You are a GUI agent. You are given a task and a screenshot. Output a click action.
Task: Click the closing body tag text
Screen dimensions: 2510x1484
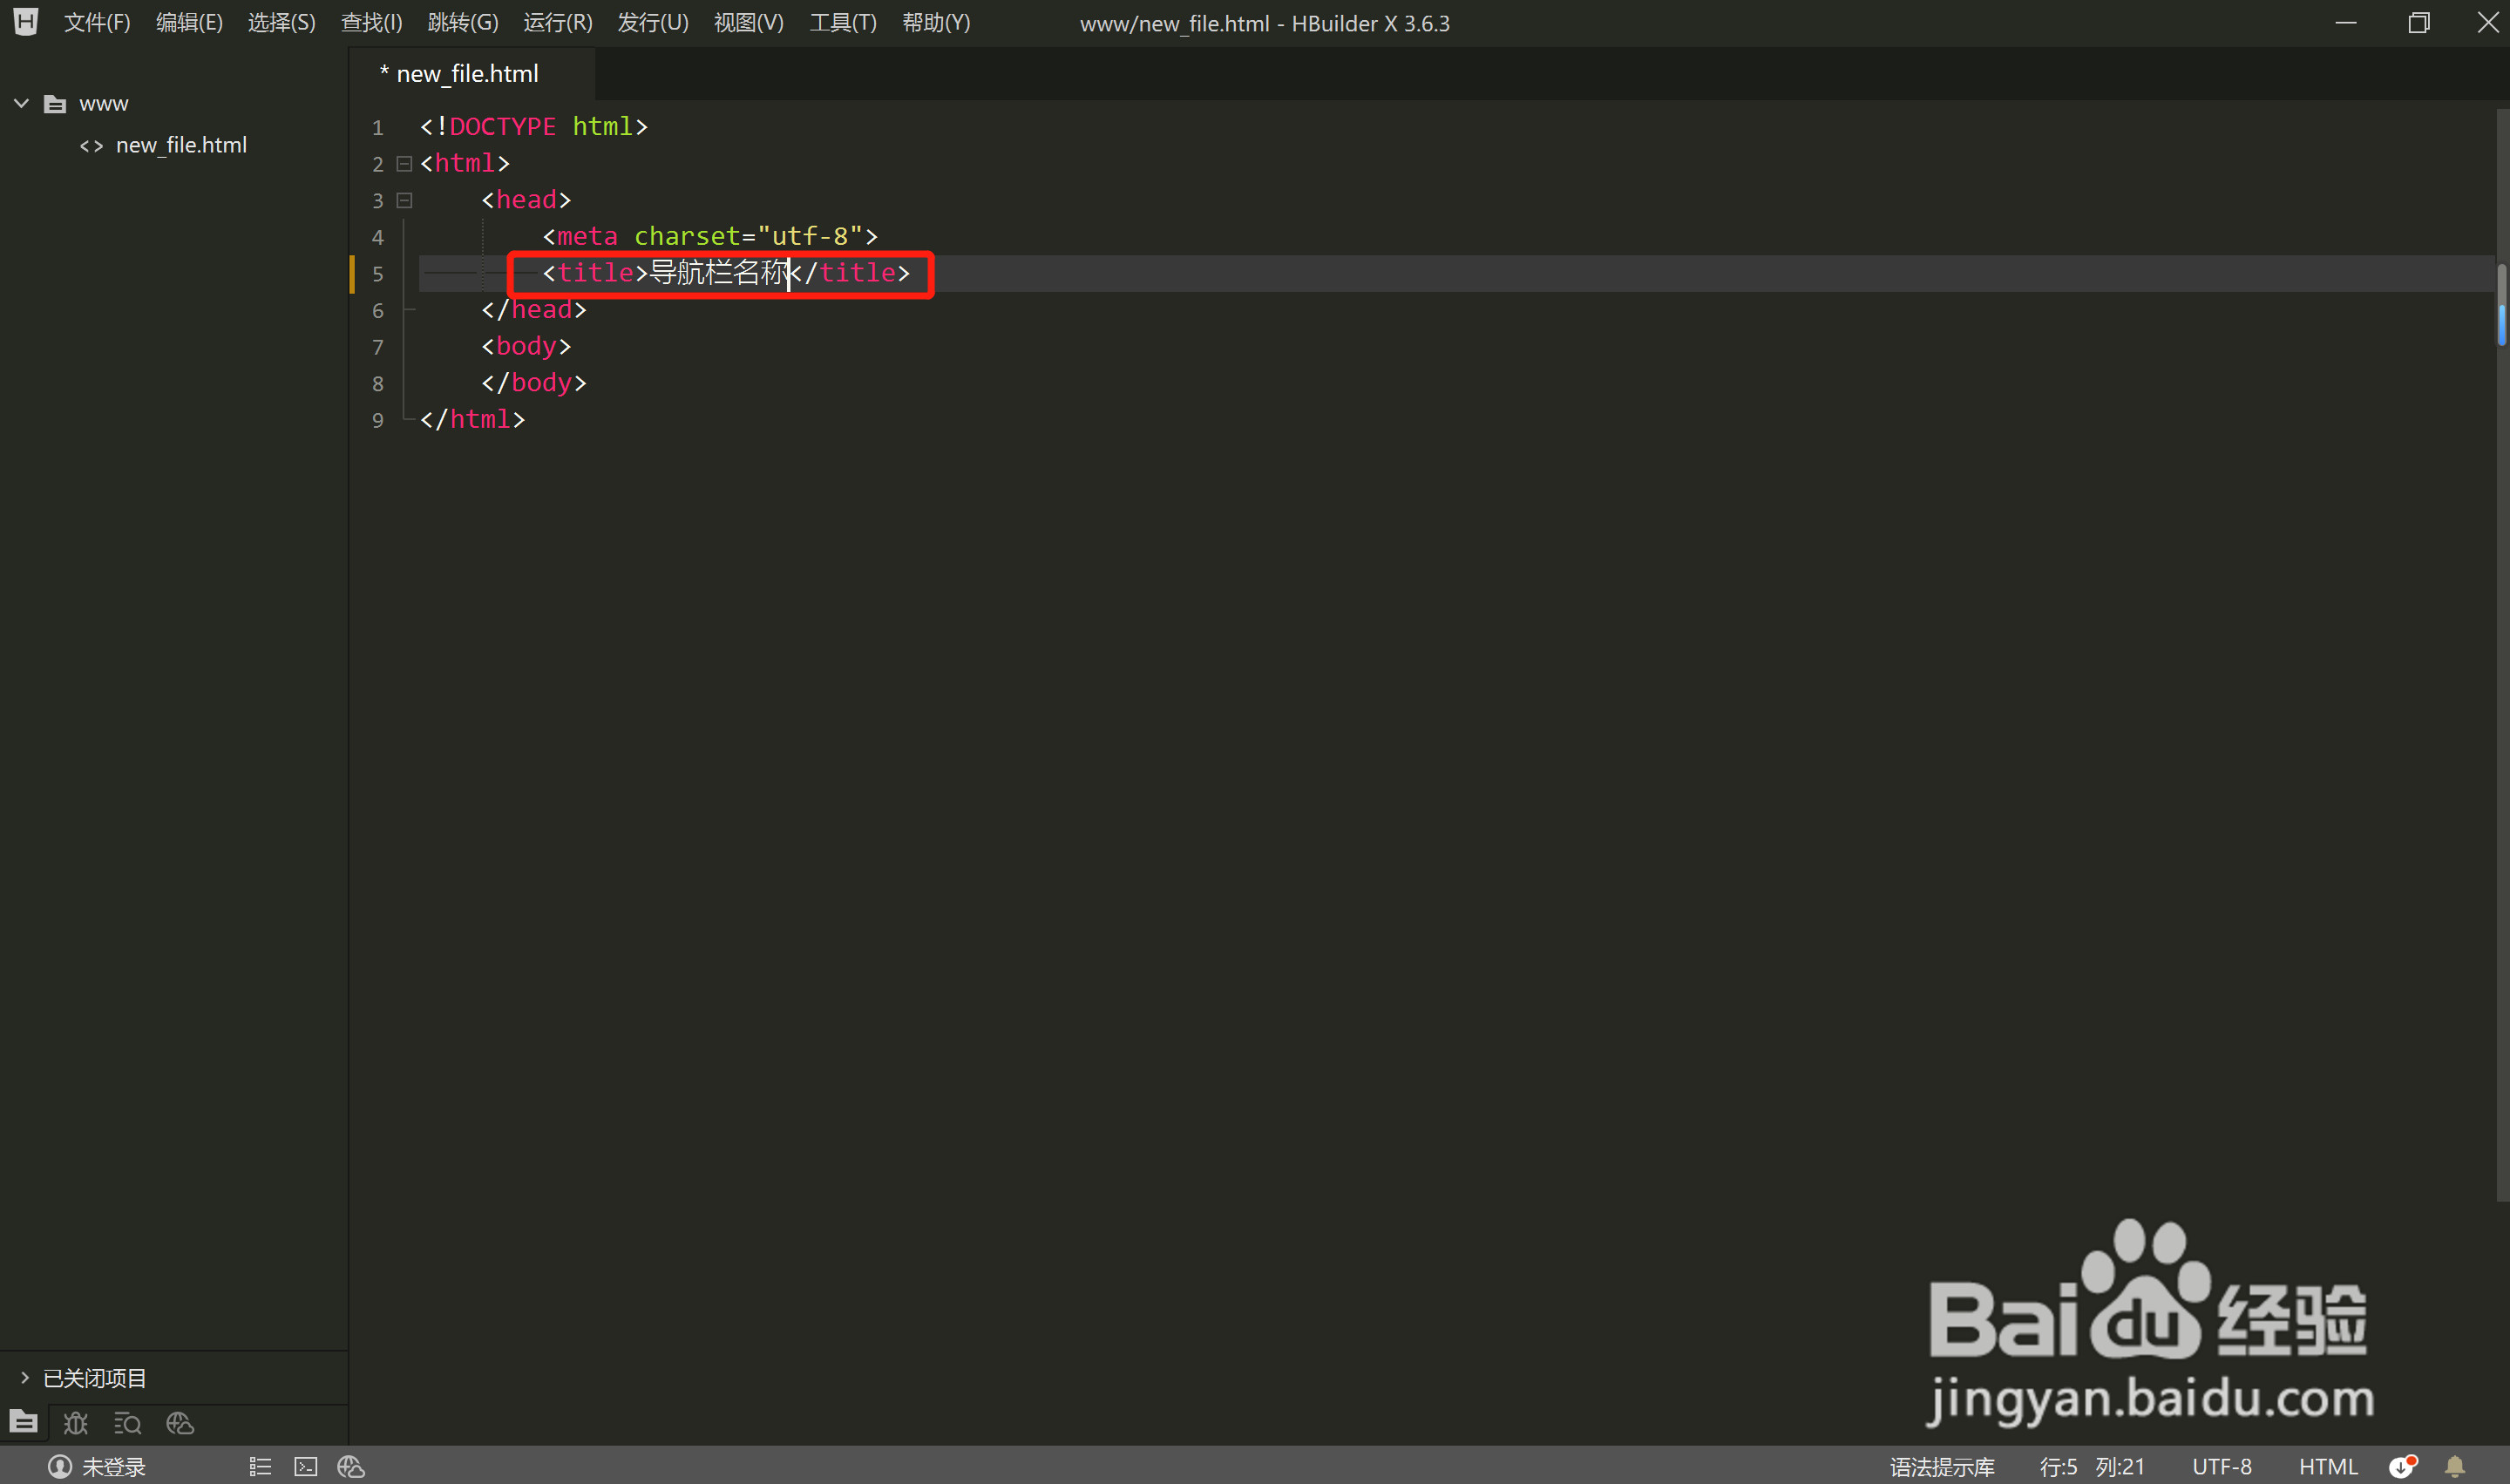pyautogui.click(x=534, y=382)
